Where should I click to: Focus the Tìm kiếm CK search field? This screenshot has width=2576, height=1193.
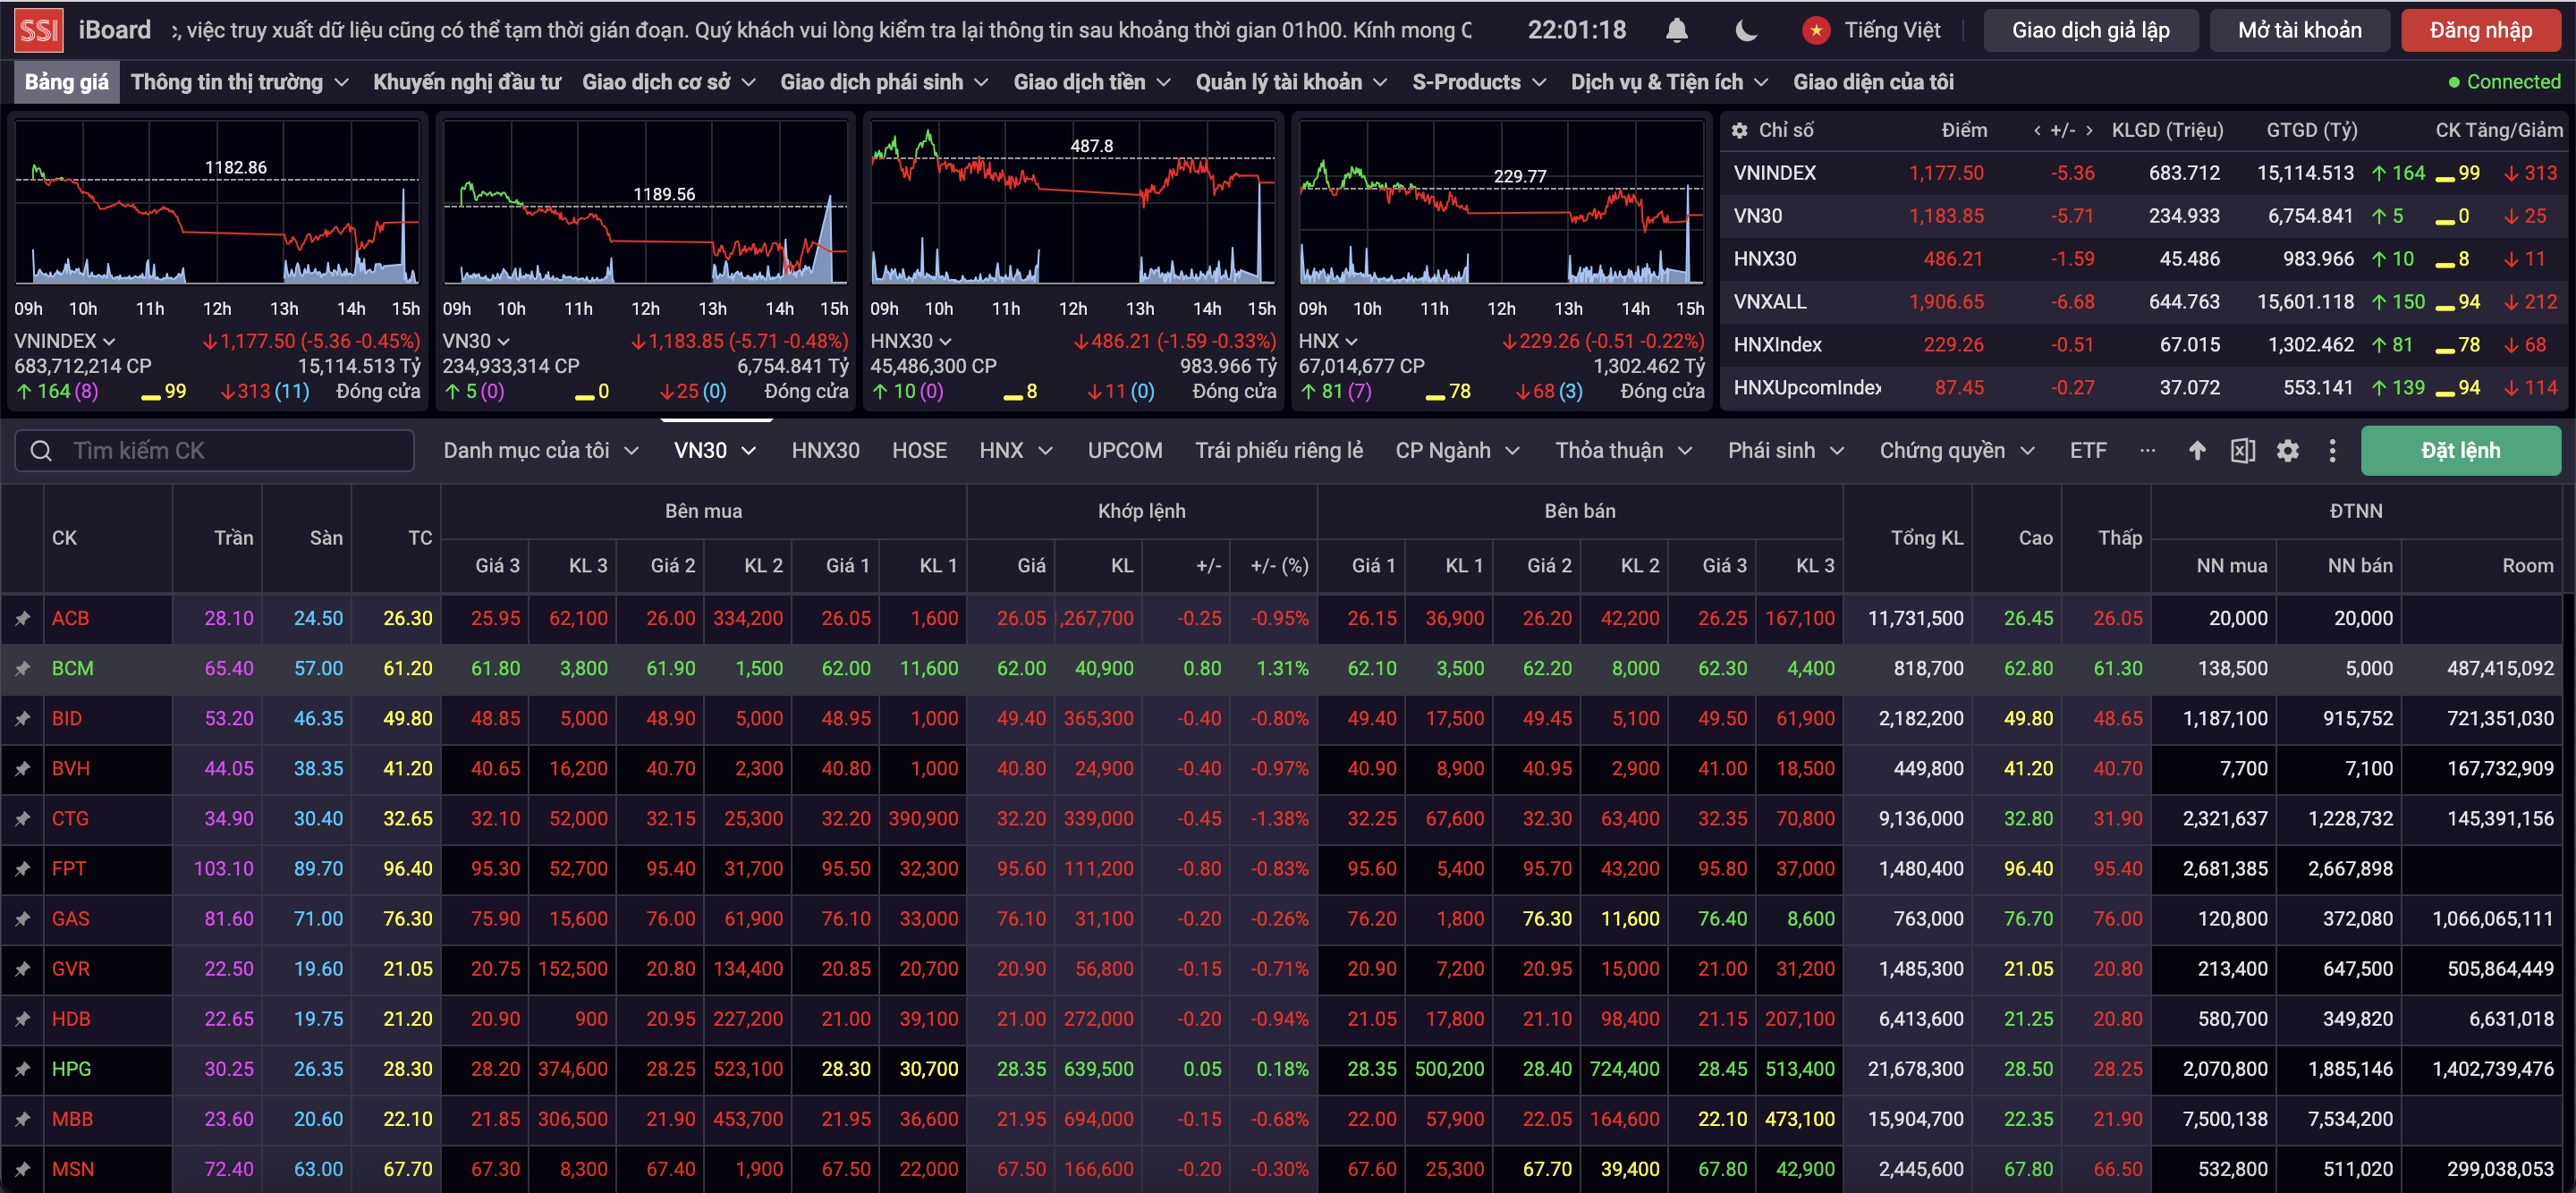click(x=214, y=451)
